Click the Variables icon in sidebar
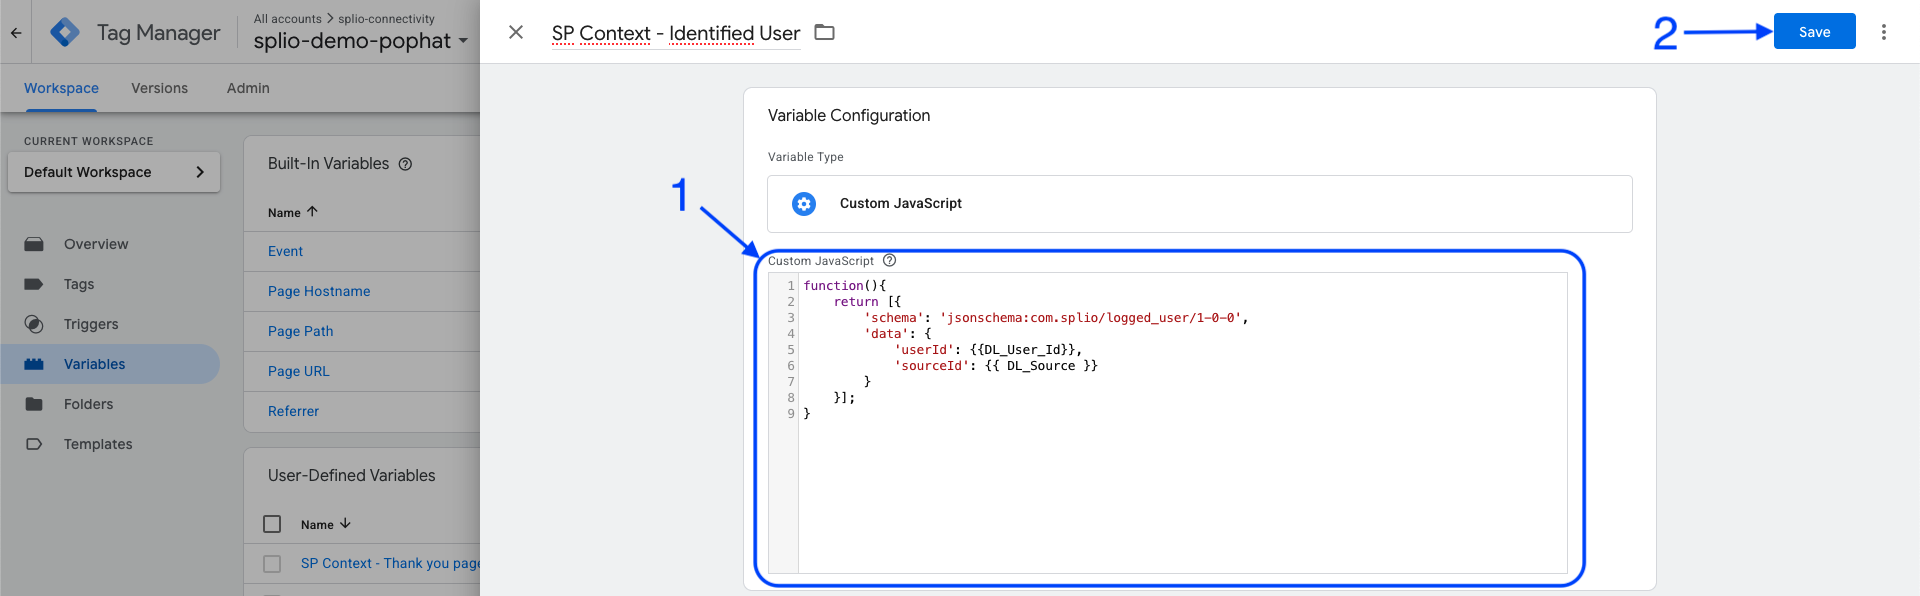The width and height of the screenshot is (1920, 596). point(34,364)
